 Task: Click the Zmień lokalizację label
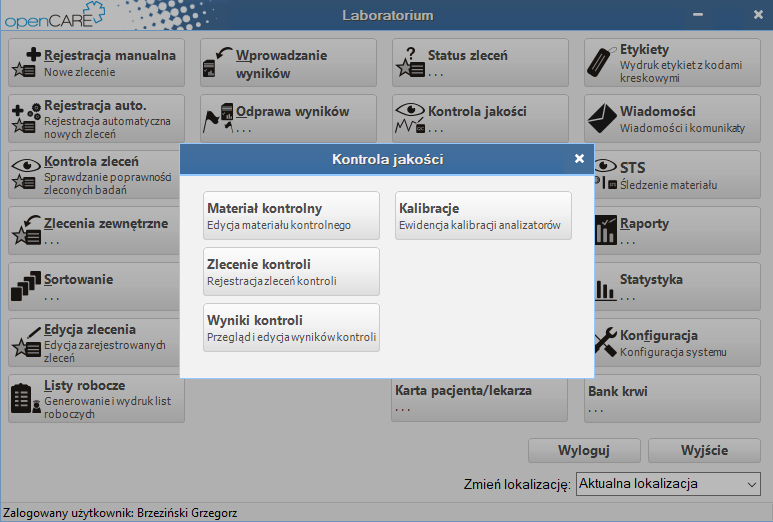coord(517,485)
